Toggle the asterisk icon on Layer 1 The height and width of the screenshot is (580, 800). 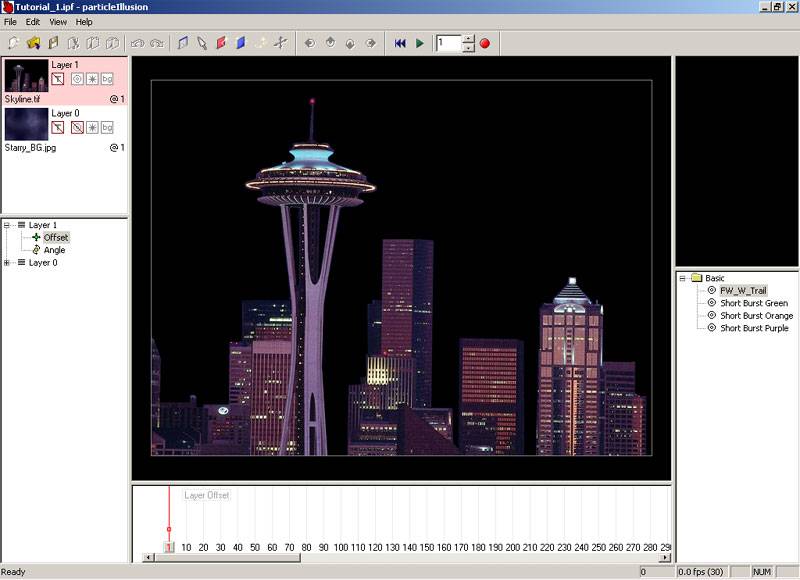tap(92, 78)
